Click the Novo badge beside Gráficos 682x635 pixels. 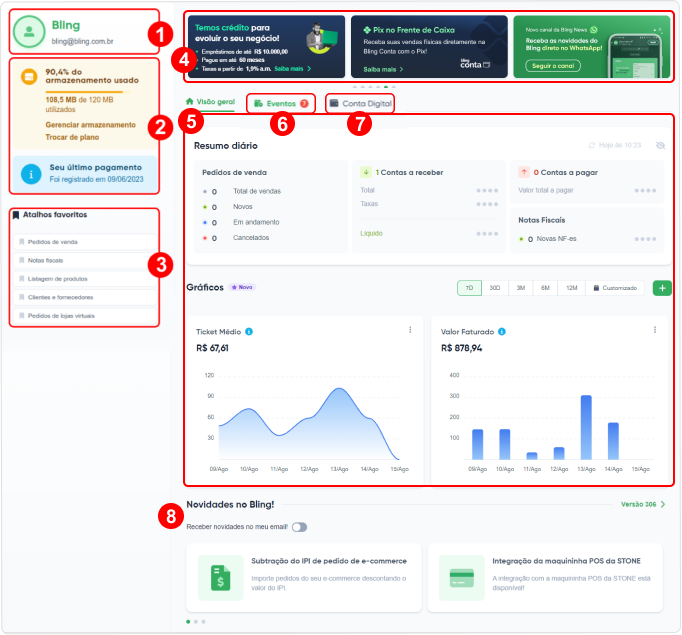(x=242, y=287)
